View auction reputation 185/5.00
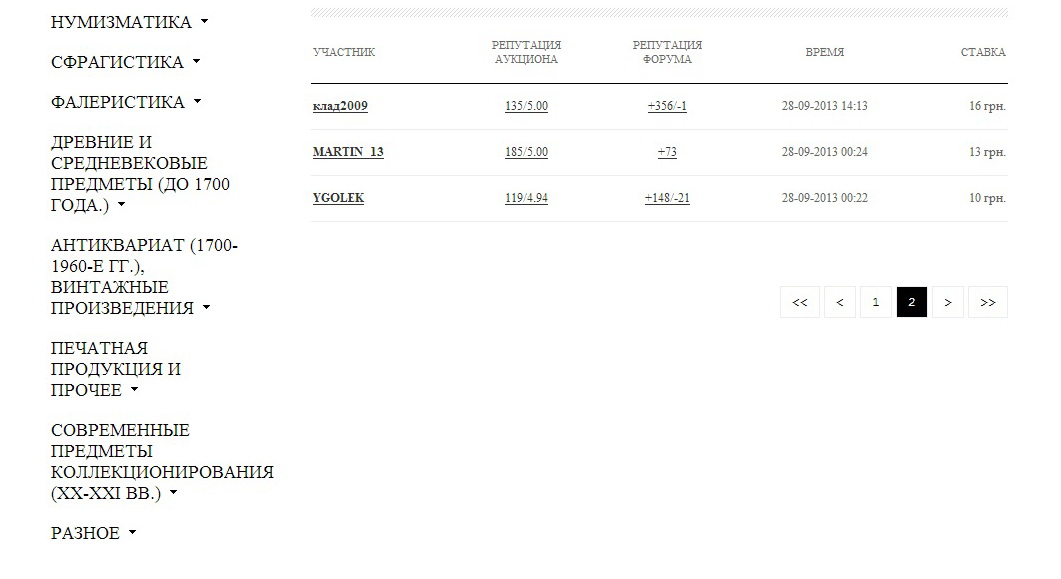The image size is (1061, 579). pos(526,152)
